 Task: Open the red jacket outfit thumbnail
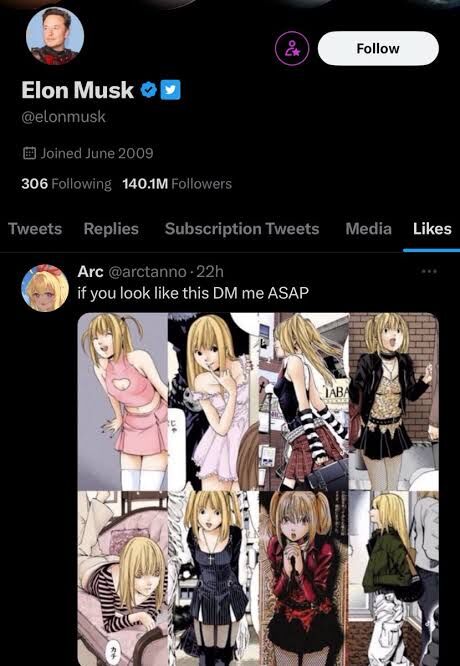(304, 579)
